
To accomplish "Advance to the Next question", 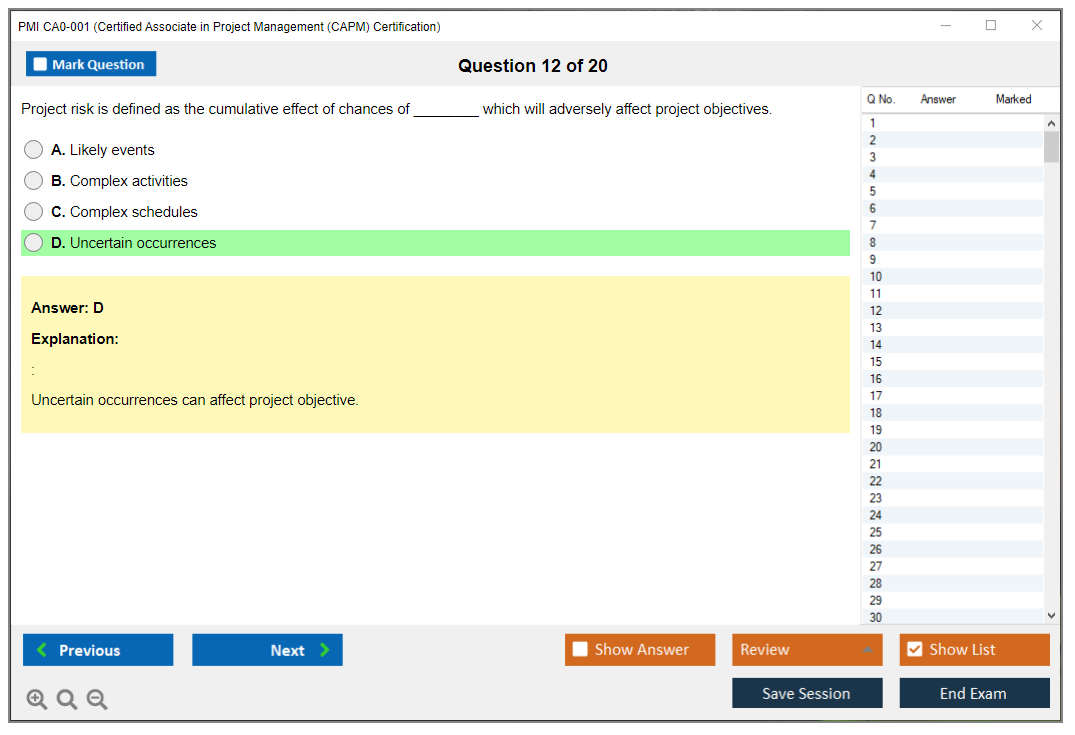I will (x=267, y=650).
